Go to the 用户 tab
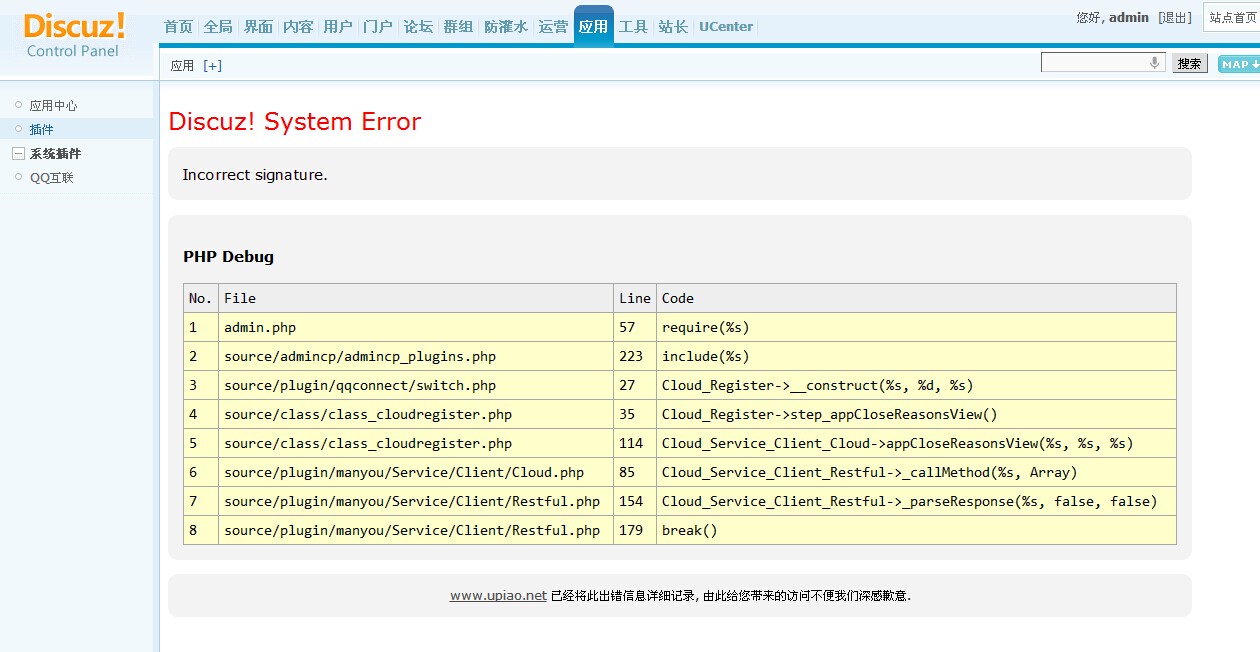The height and width of the screenshot is (652, 1260). click(x=338, y=27)
